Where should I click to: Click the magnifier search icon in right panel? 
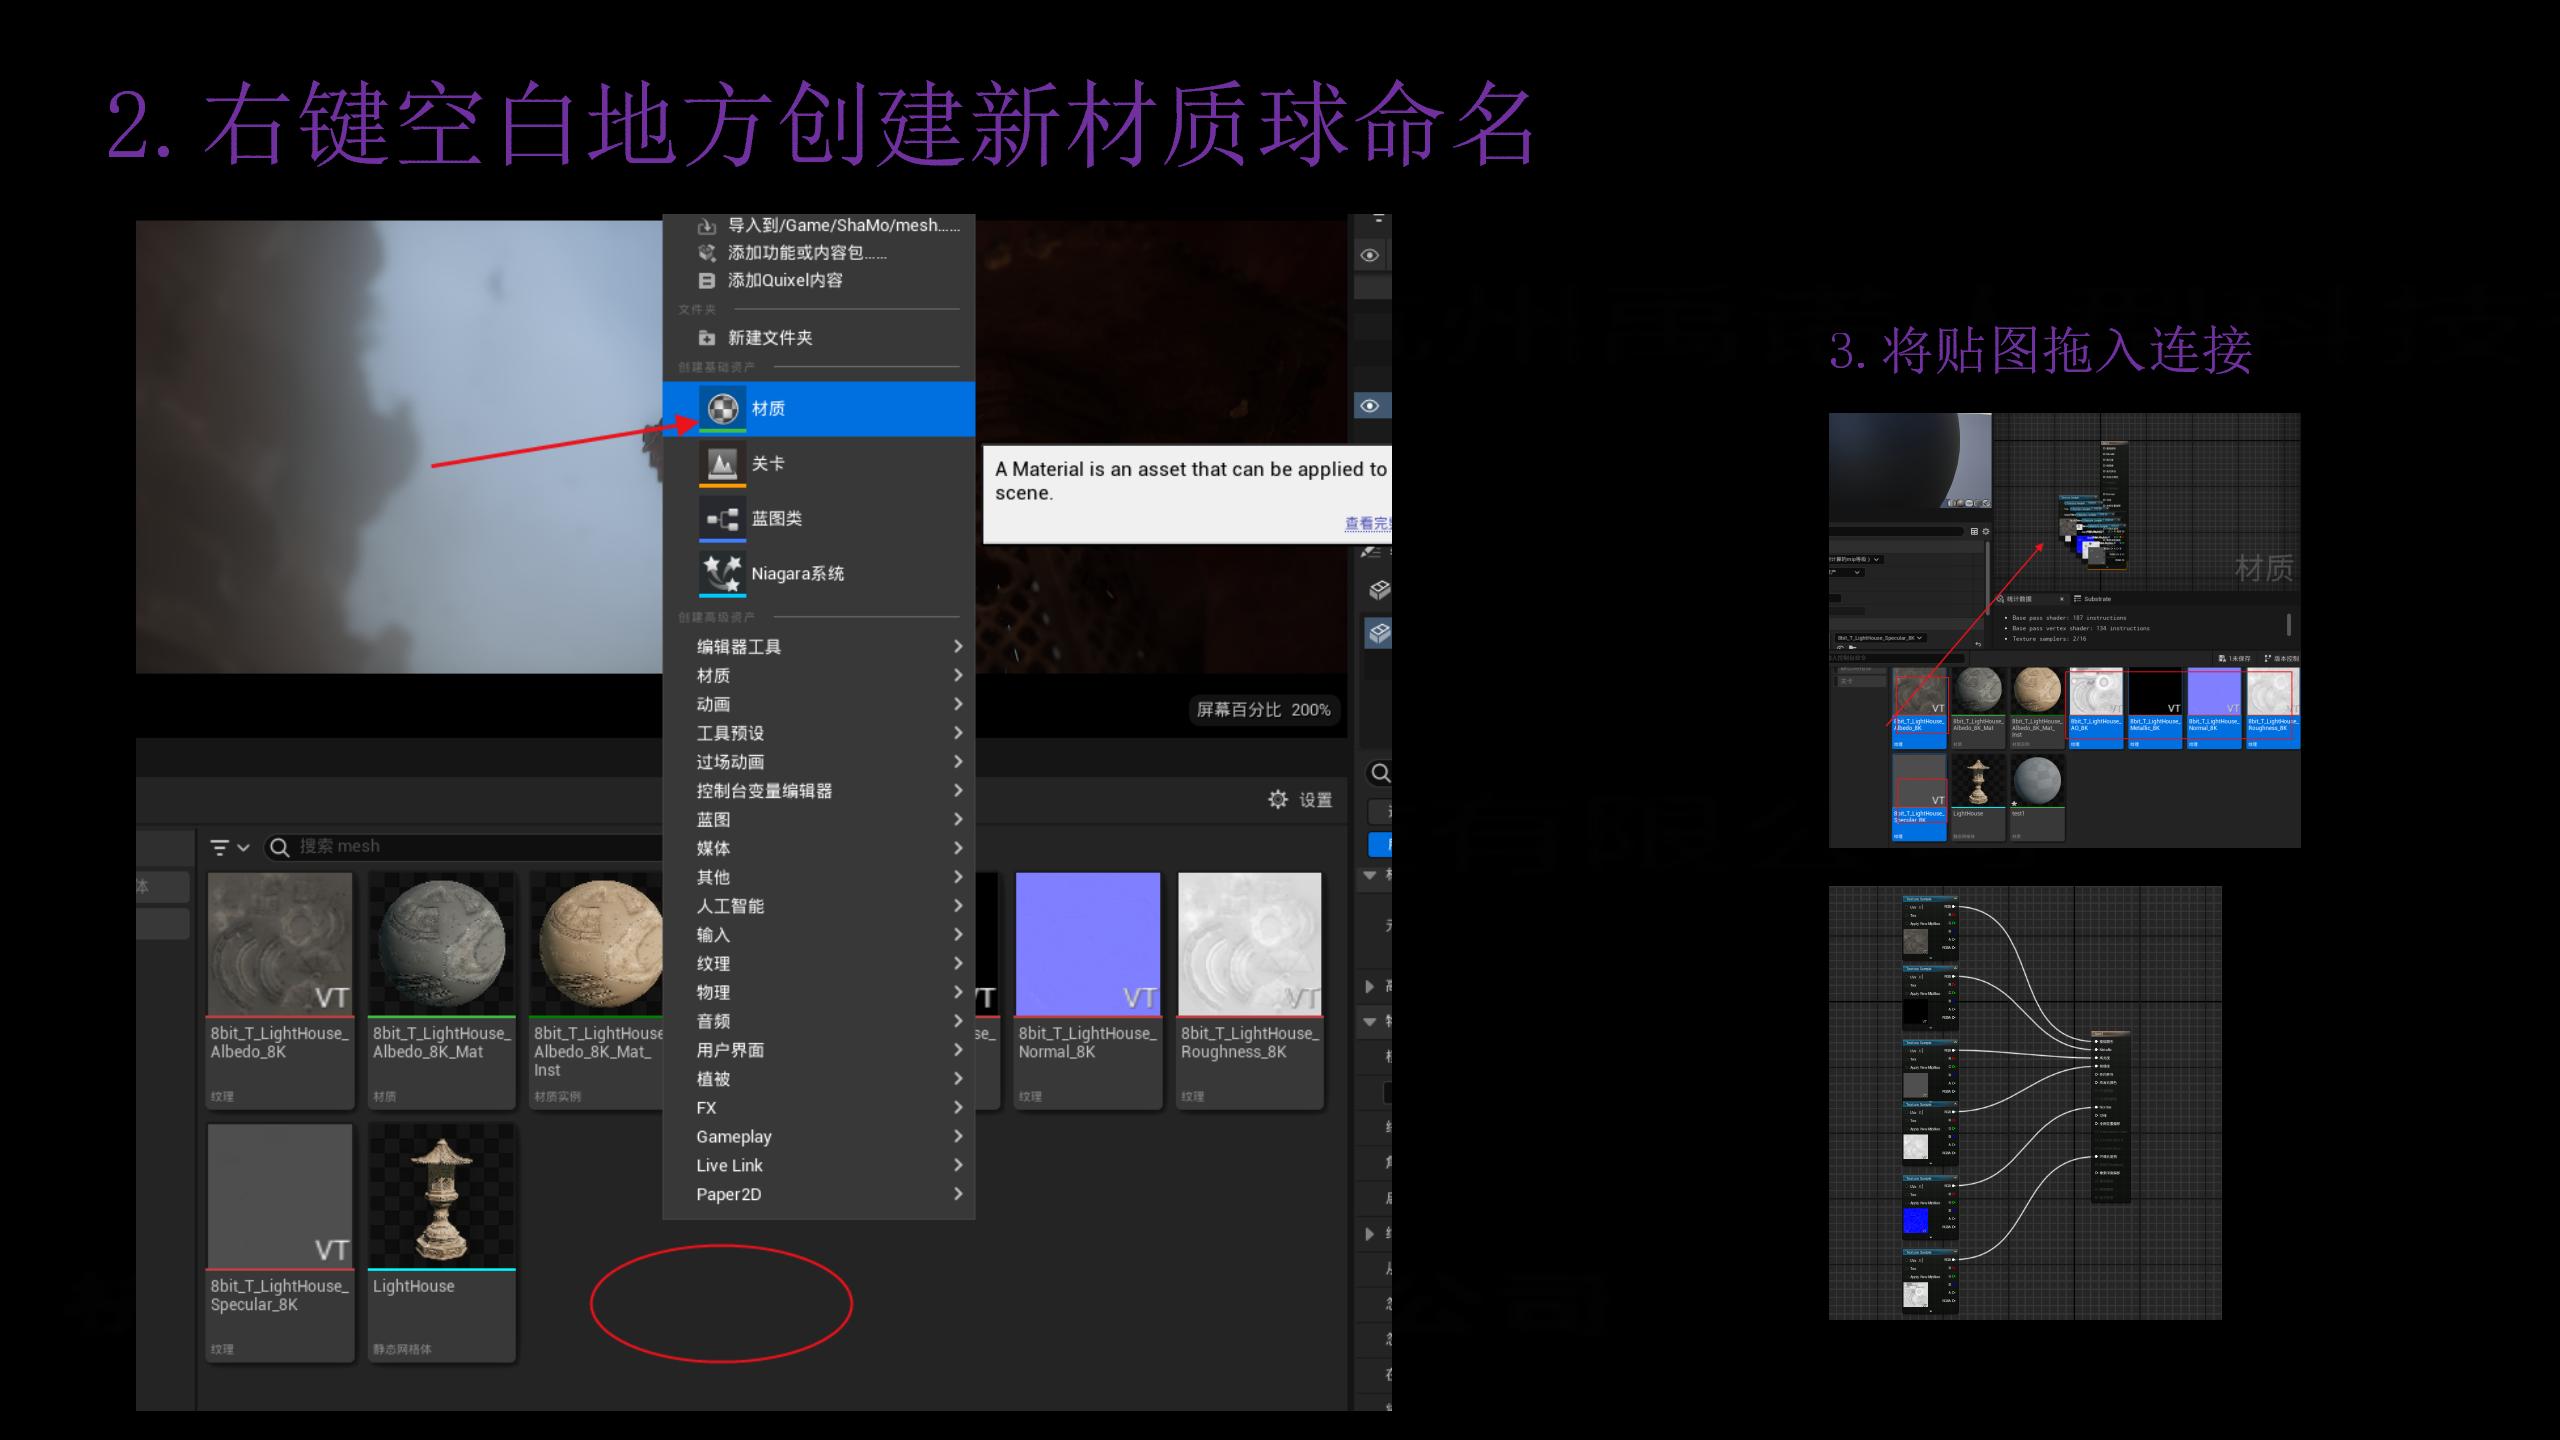point(1380,772)
